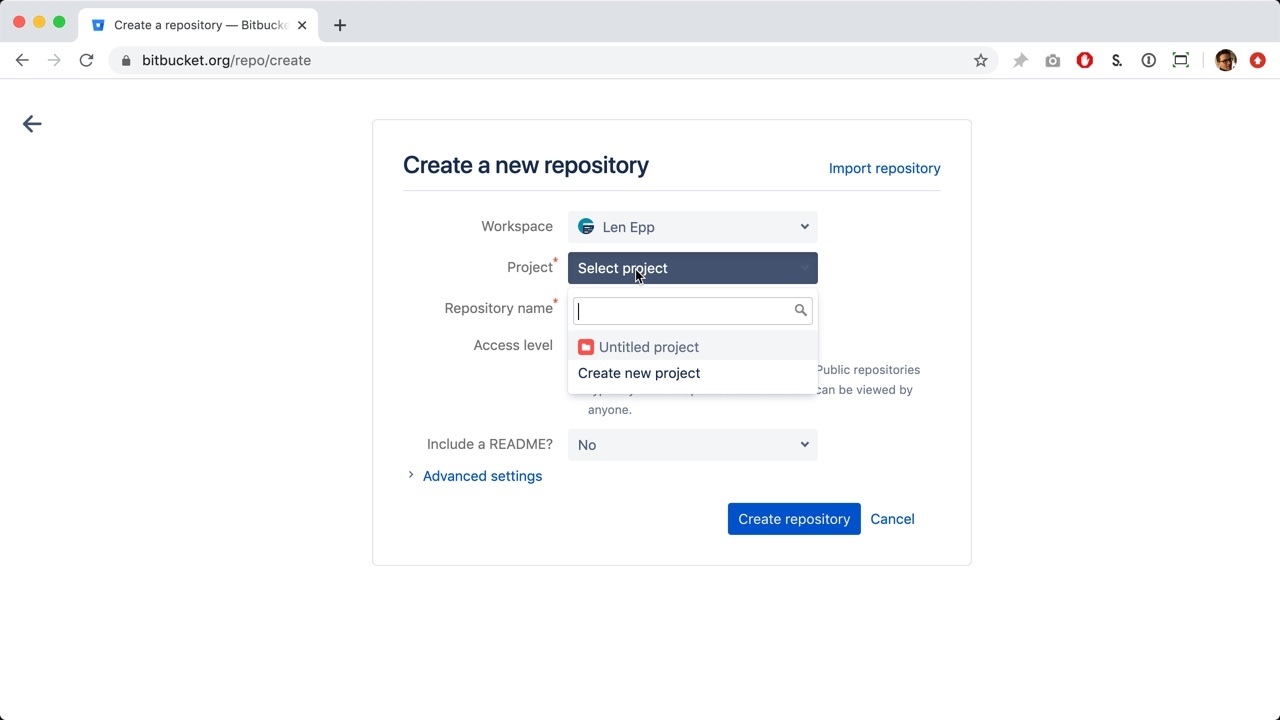Viewport: 1280px width, 720px height.
Task: Focus the project search input field
Action: (685, 311)
